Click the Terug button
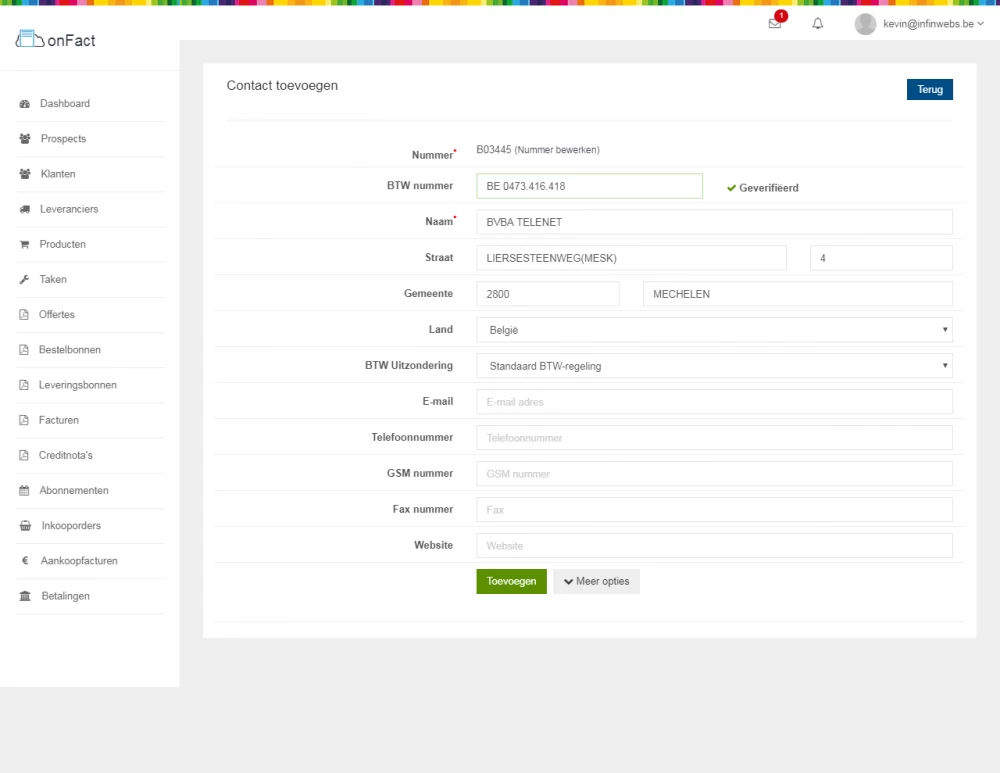The image size is (1000, 773). click(x=929, y=90)
